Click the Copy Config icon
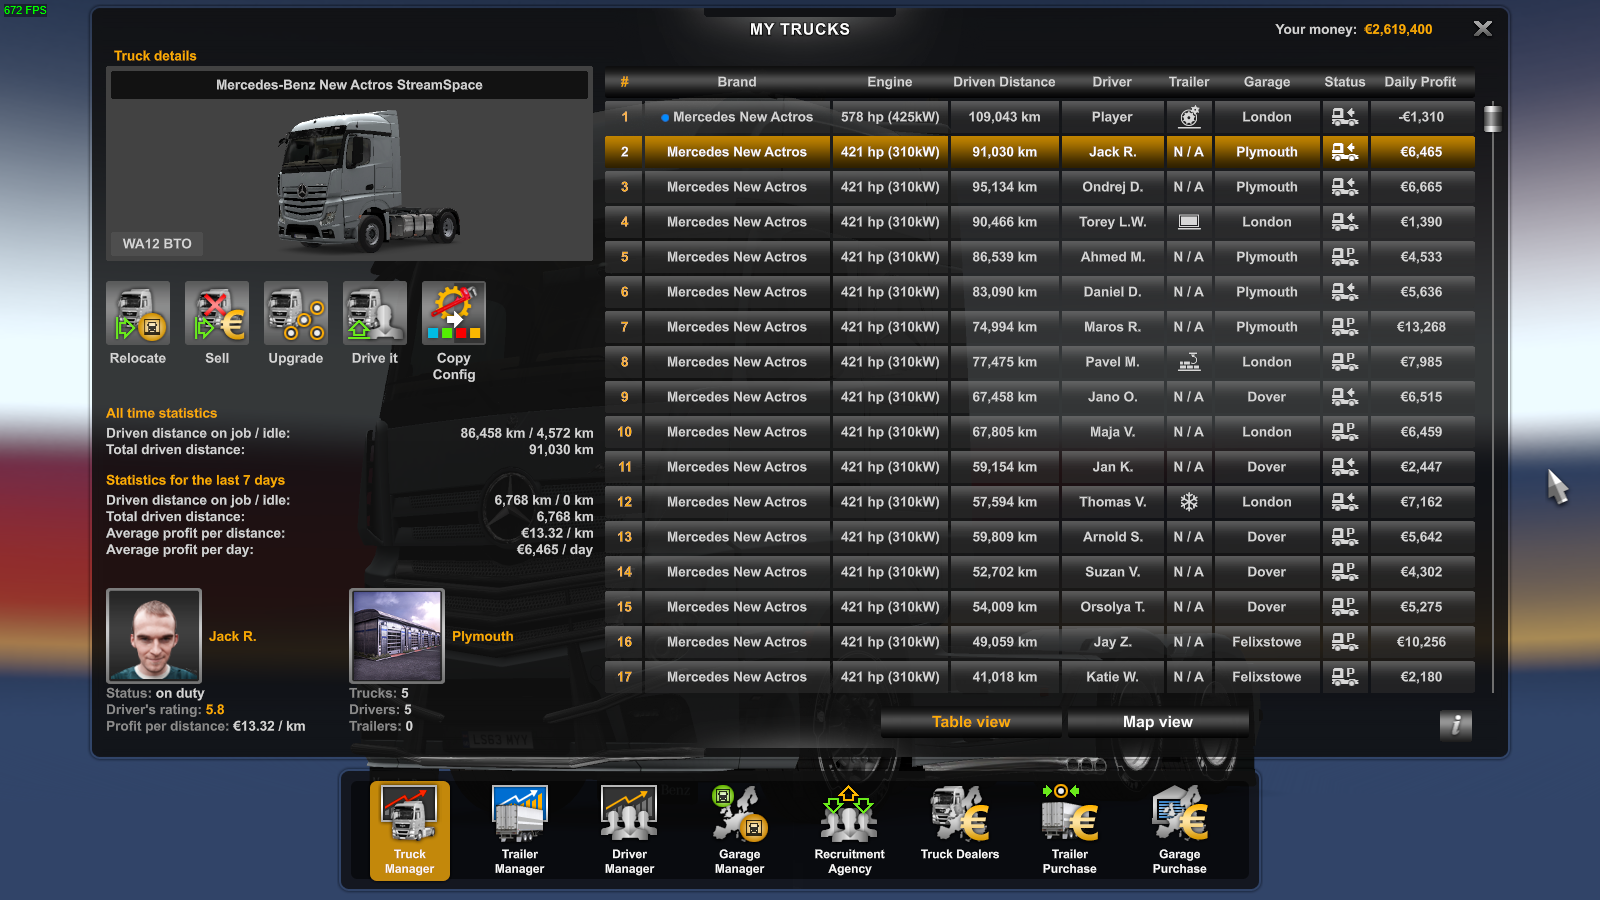This screenshot has height=900, width=1600. (x=454, y=313)
